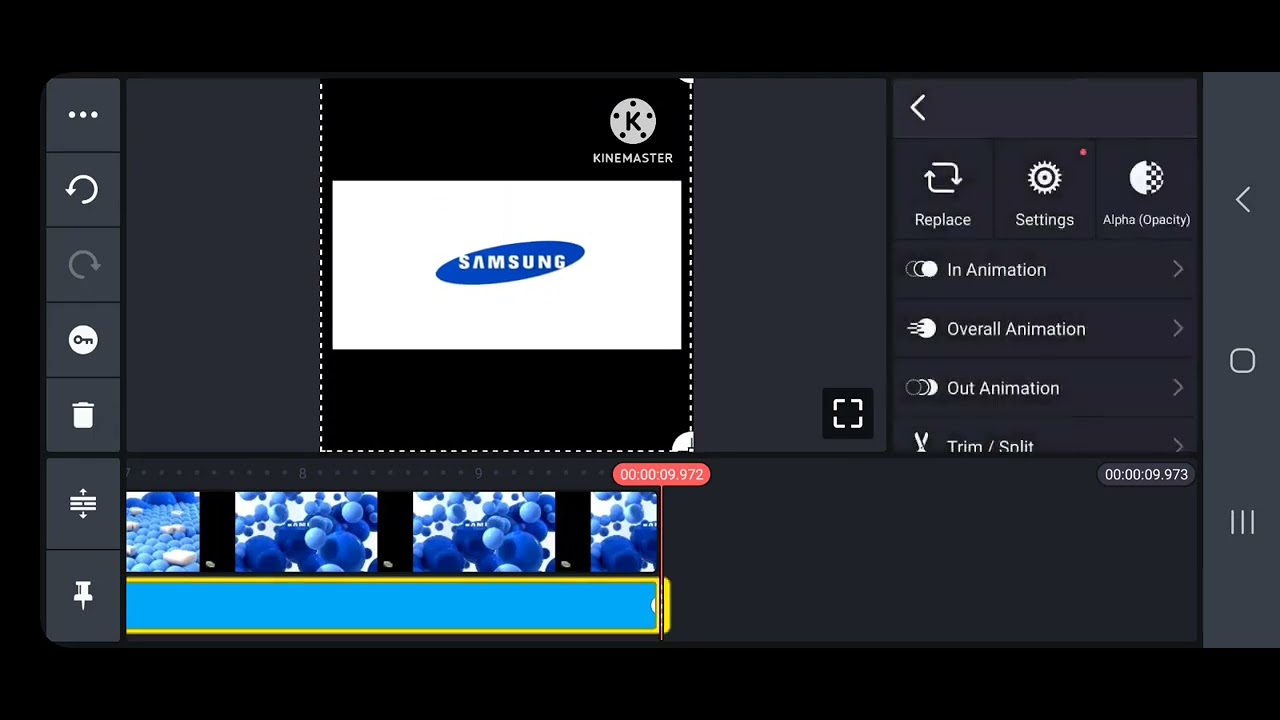Viewport: 1280px width, 720px height.
Task: Redo the last undone edit
Action: pyautogui.click(x=83, y=265)
